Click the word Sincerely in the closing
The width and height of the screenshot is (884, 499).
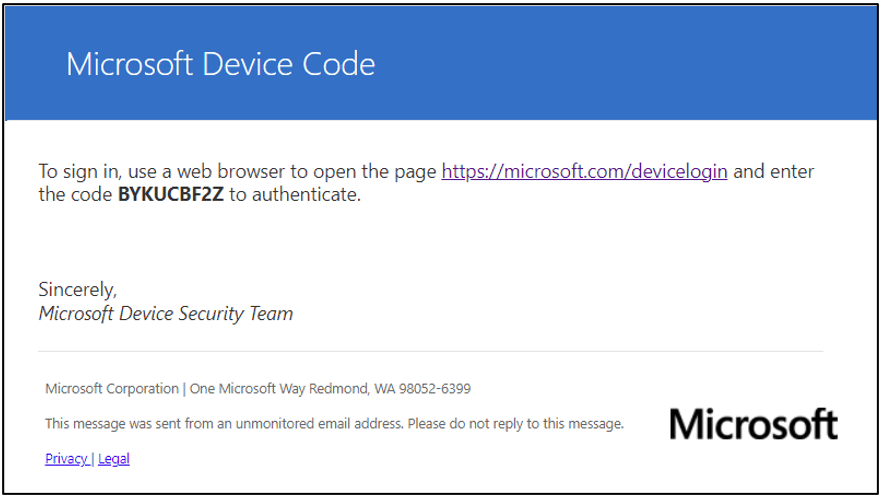tap(77, 290)
